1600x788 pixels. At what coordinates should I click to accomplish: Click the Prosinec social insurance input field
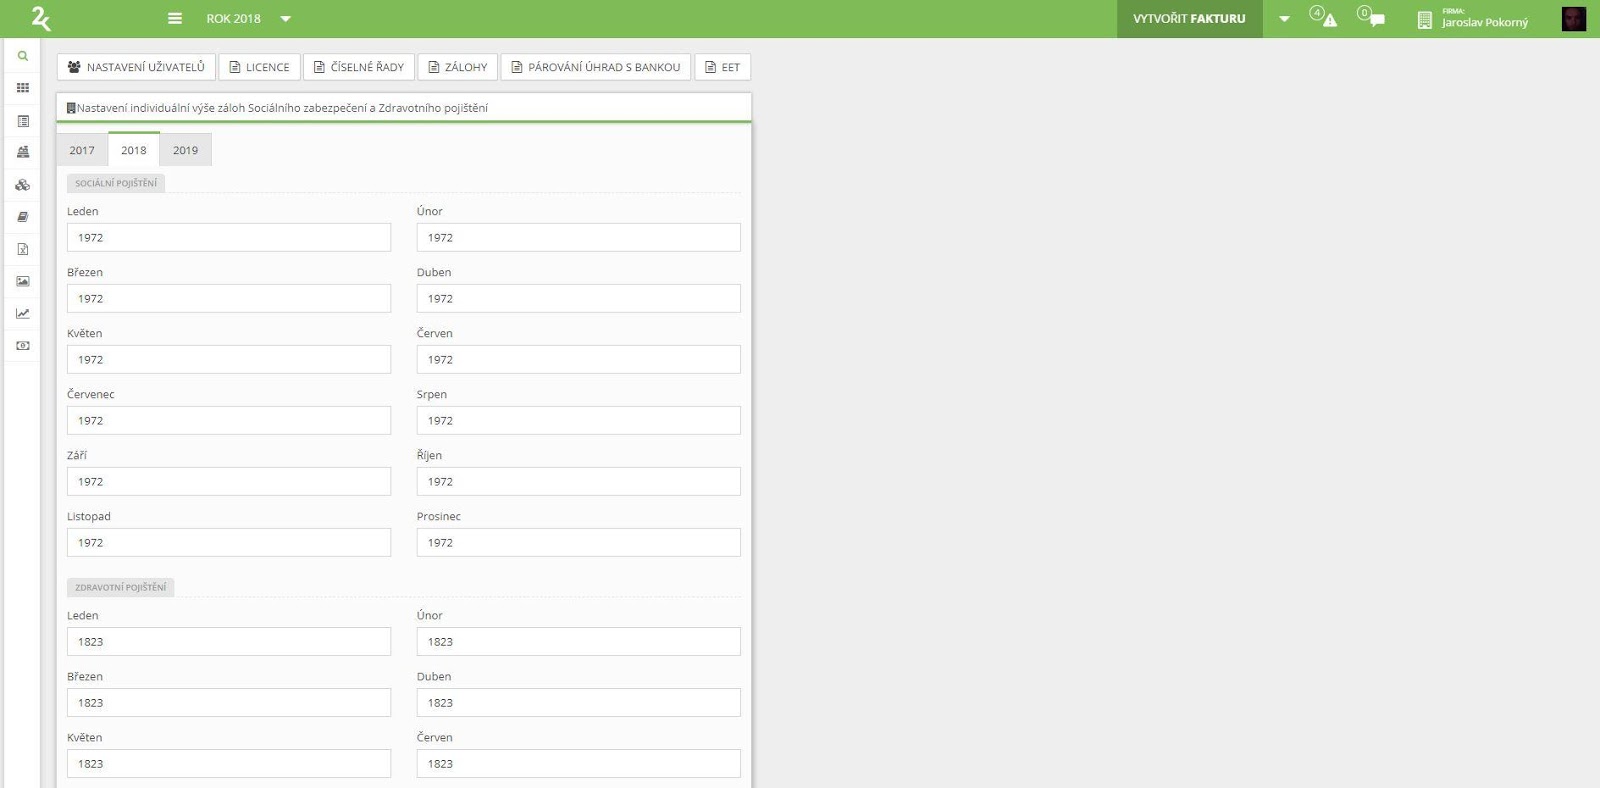(578, 543)
